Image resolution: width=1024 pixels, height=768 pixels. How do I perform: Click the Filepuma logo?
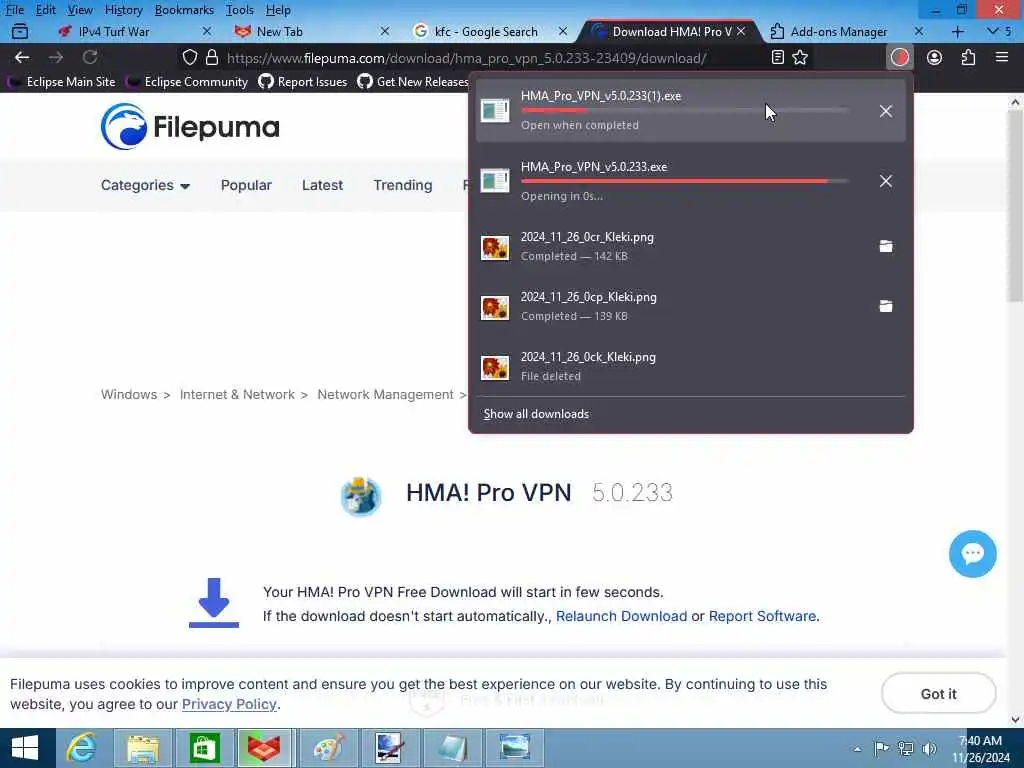coord(190,127)
